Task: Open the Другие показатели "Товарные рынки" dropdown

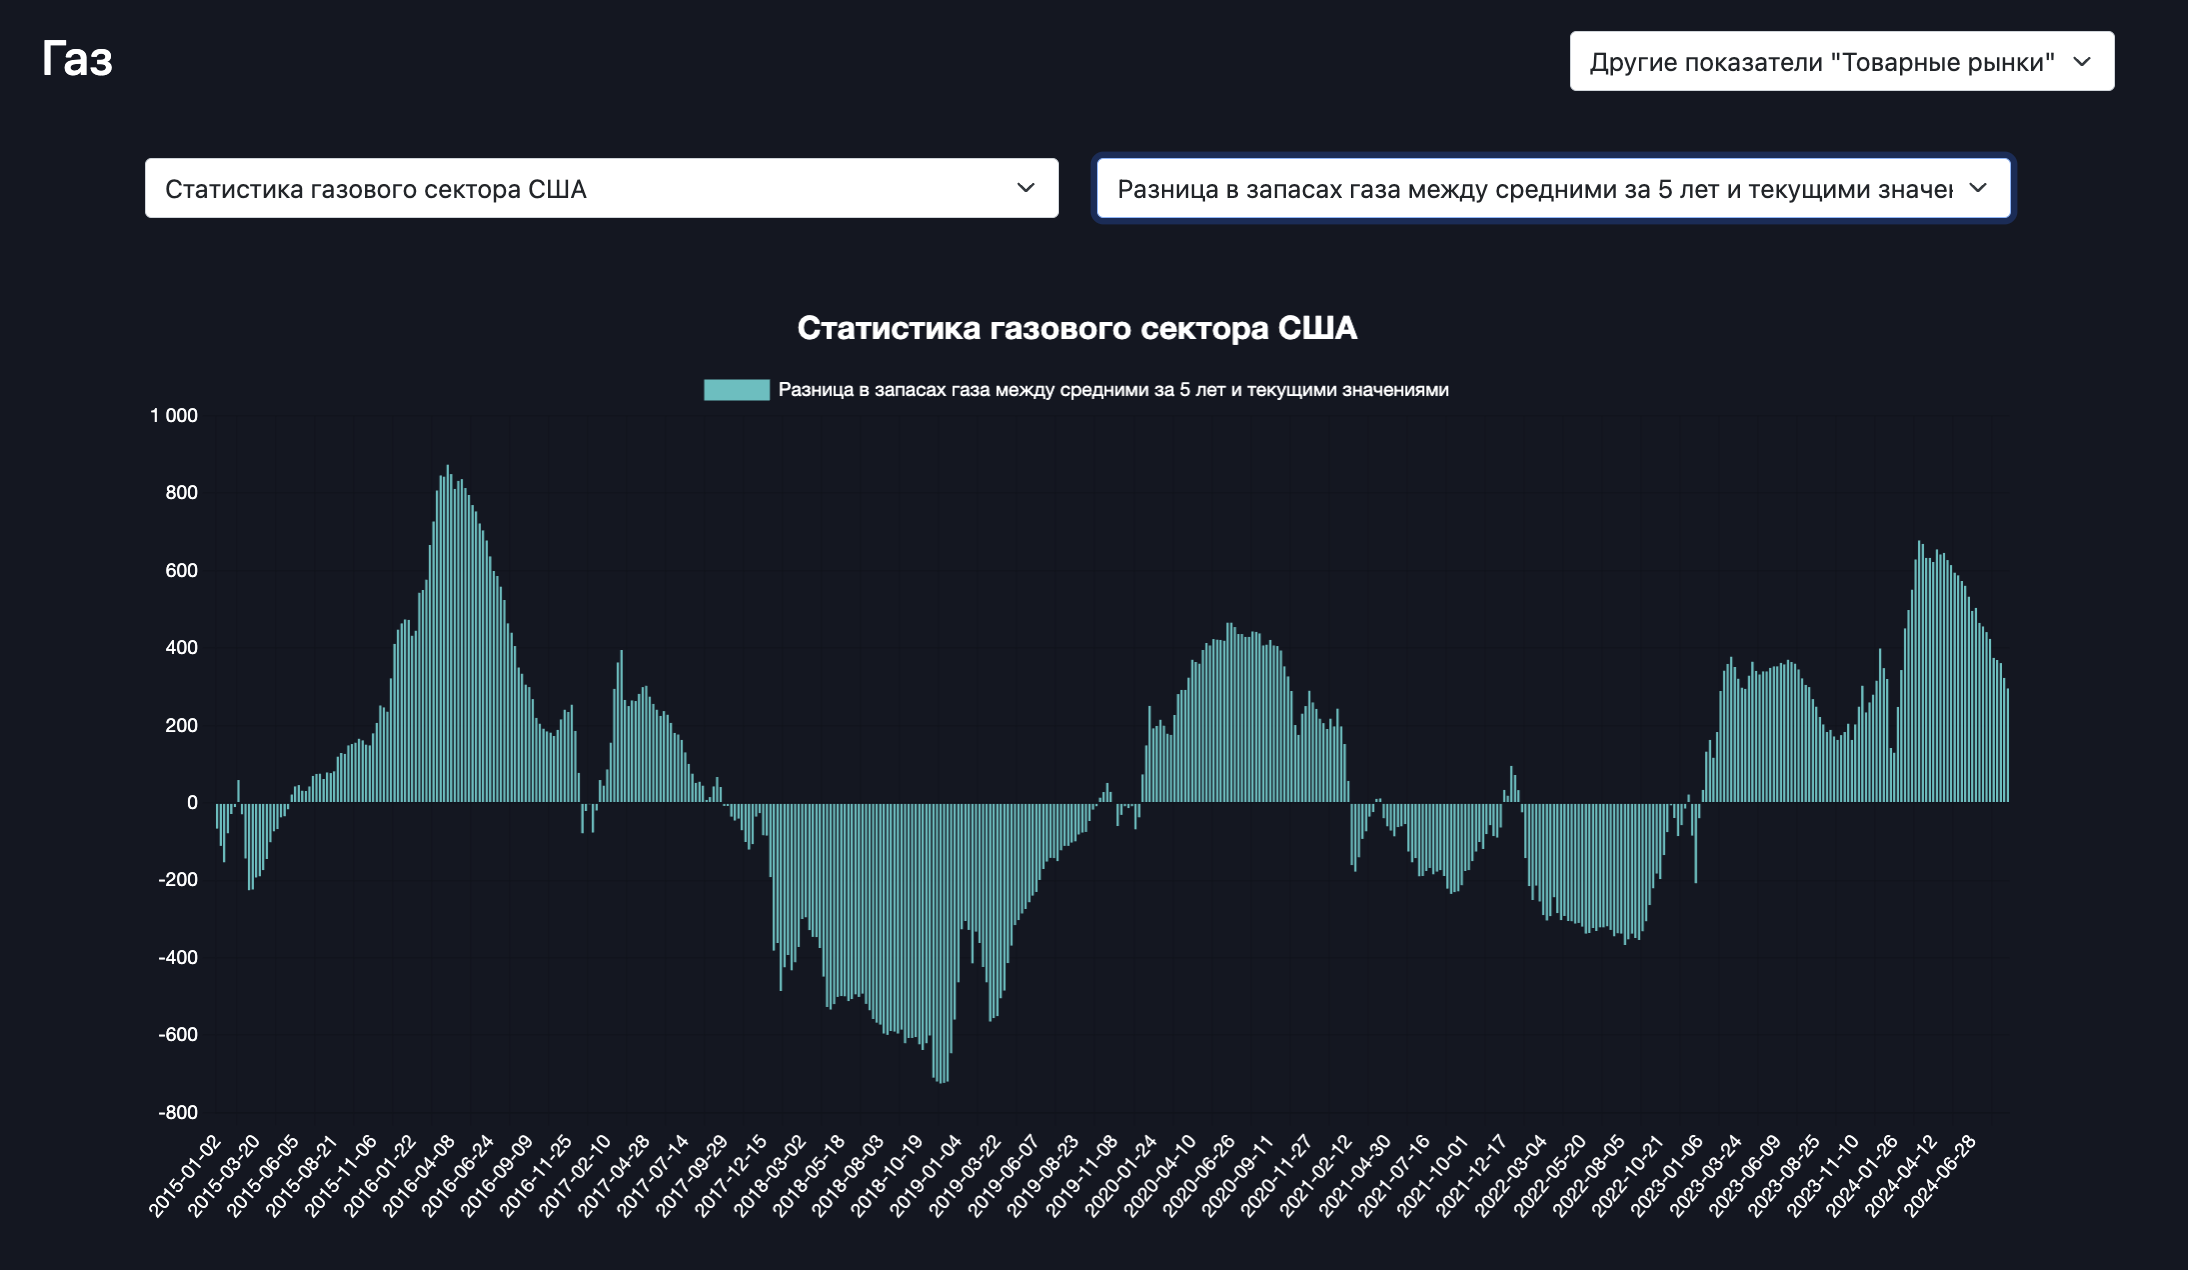Action: (1841, 61)
